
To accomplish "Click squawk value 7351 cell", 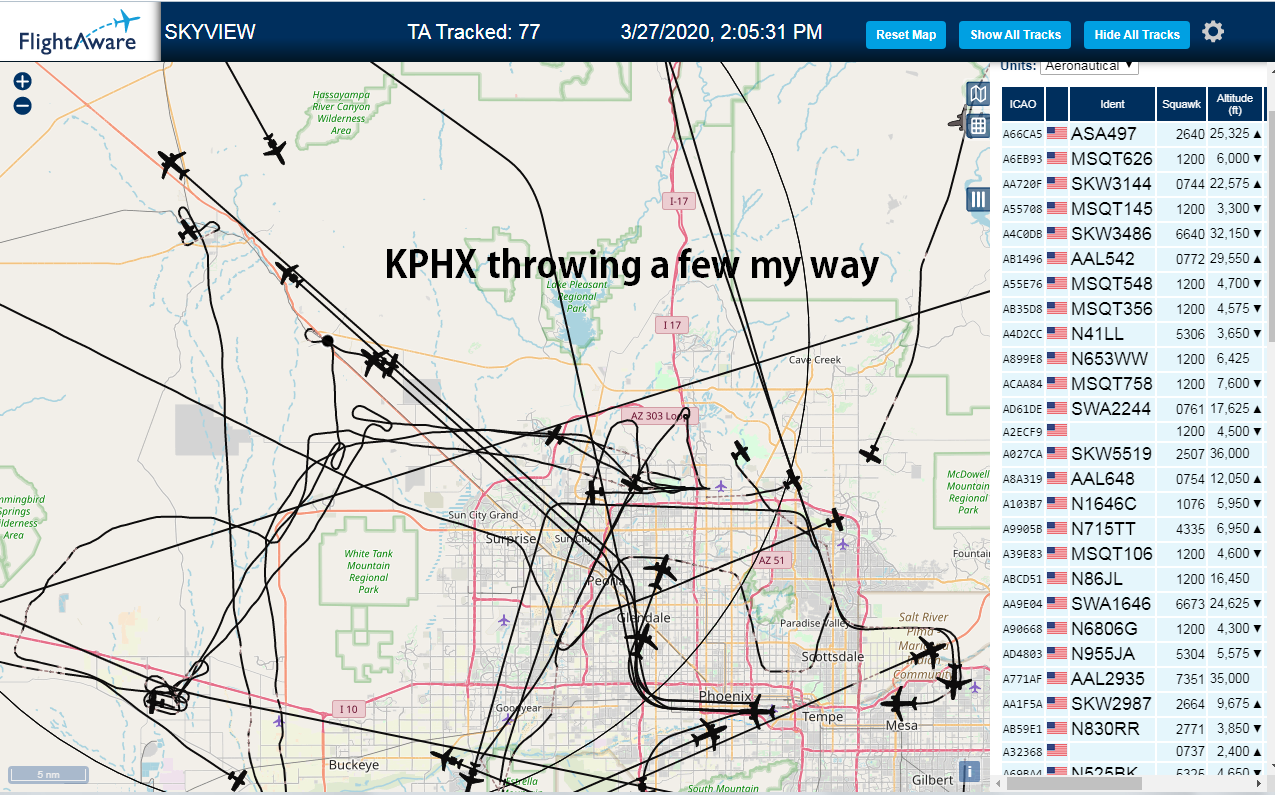I will point(1182,678).
